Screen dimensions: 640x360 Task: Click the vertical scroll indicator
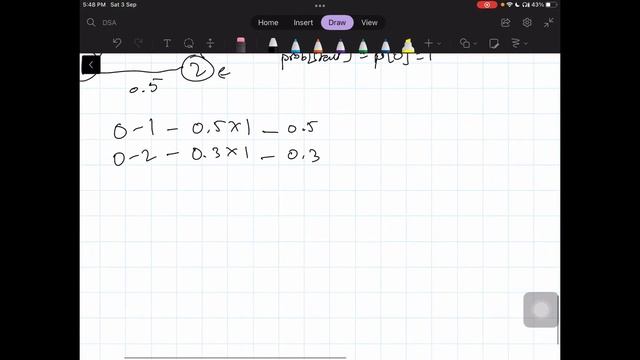[558, 320]
